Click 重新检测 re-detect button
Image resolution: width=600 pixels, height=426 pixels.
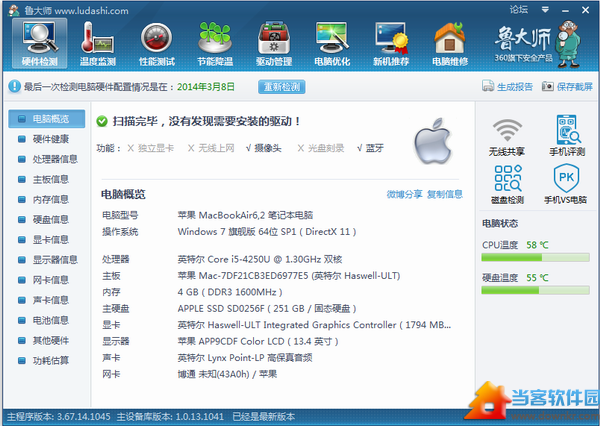point(282,87)
